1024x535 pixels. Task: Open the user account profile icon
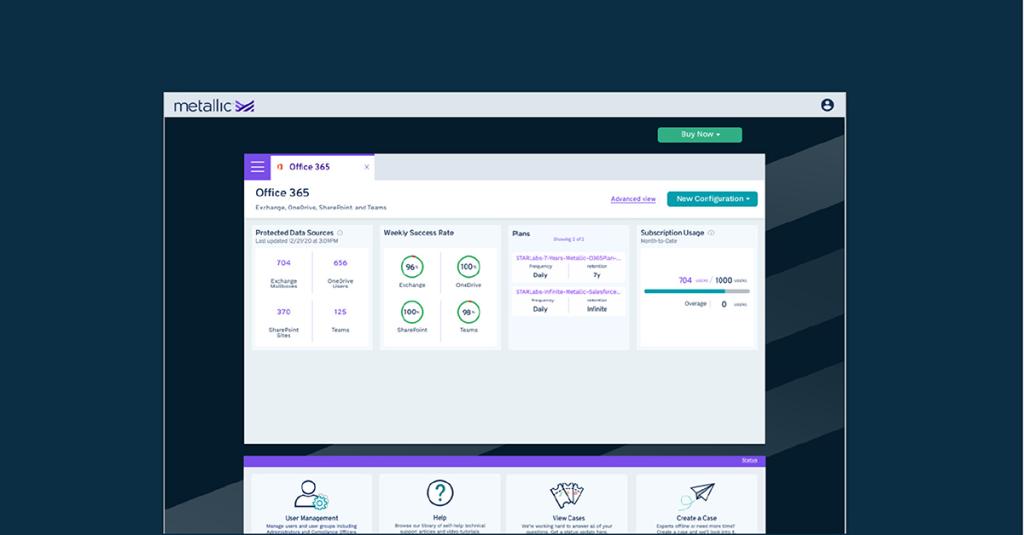827,105
